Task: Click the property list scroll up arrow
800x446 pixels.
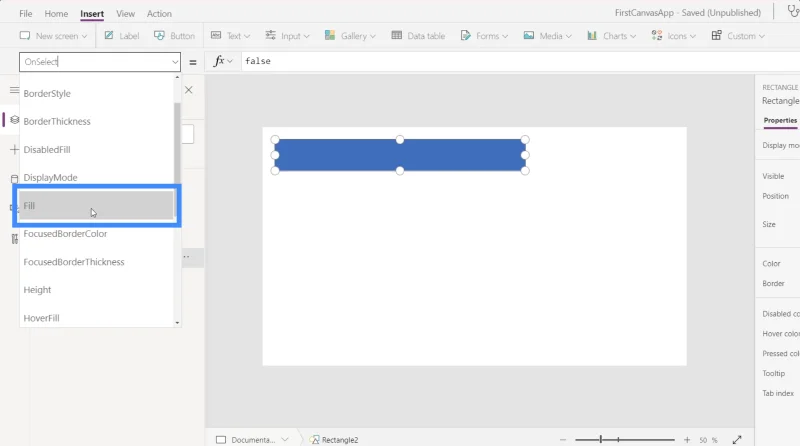Action: [177, 77]
